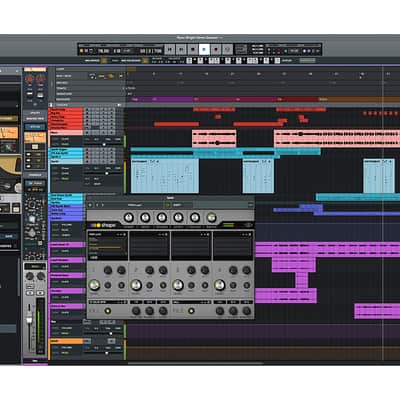Toggle the yellow switch in conductor track row
The width and height of the screenshot is (400, 400).
[x=110, y=76]
